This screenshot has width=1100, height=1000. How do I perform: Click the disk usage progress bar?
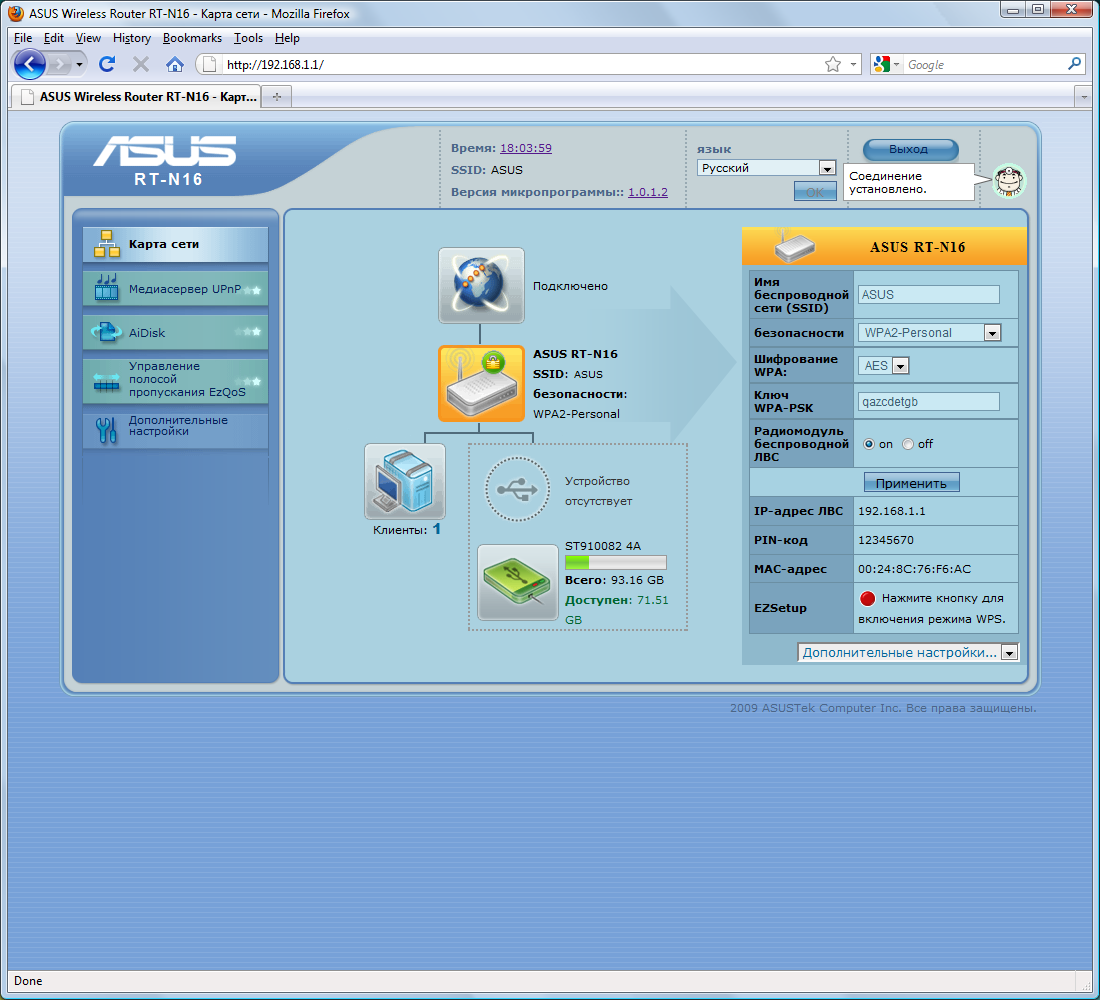pos(615,562)
